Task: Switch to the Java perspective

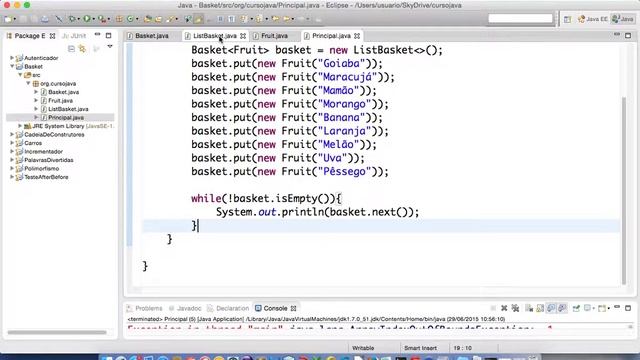Action: point(623,19)
